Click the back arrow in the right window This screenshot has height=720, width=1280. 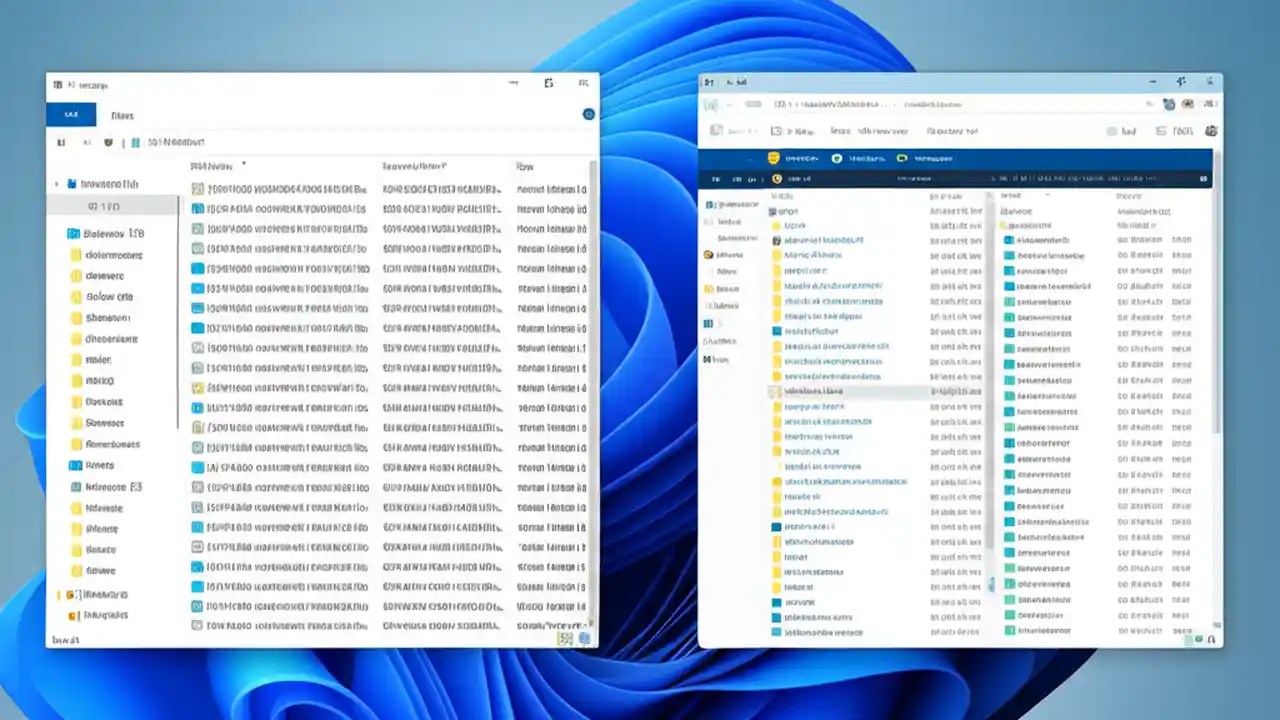coord(711,104)
